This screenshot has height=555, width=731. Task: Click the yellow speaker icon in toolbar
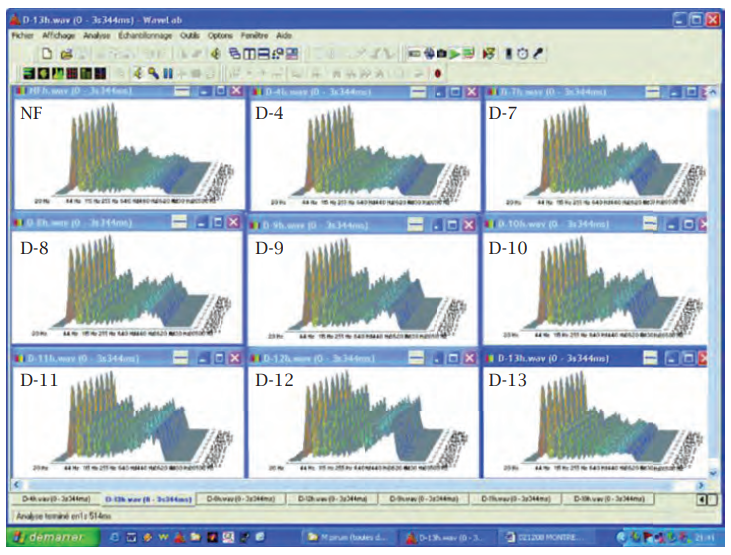point(215,53)
